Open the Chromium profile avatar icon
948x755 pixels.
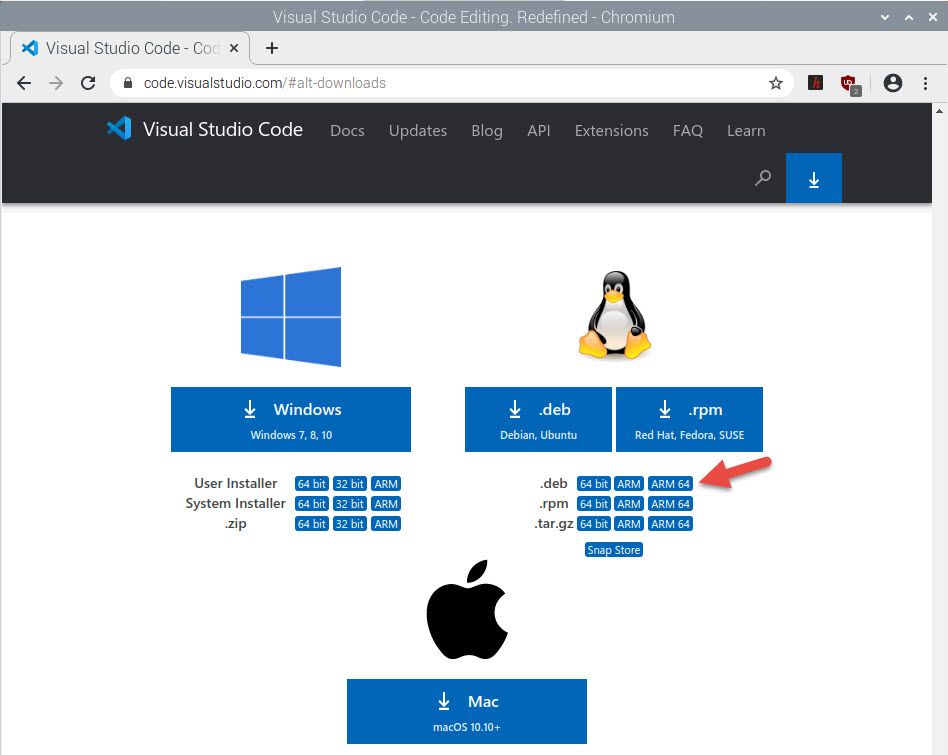(892, 83)
